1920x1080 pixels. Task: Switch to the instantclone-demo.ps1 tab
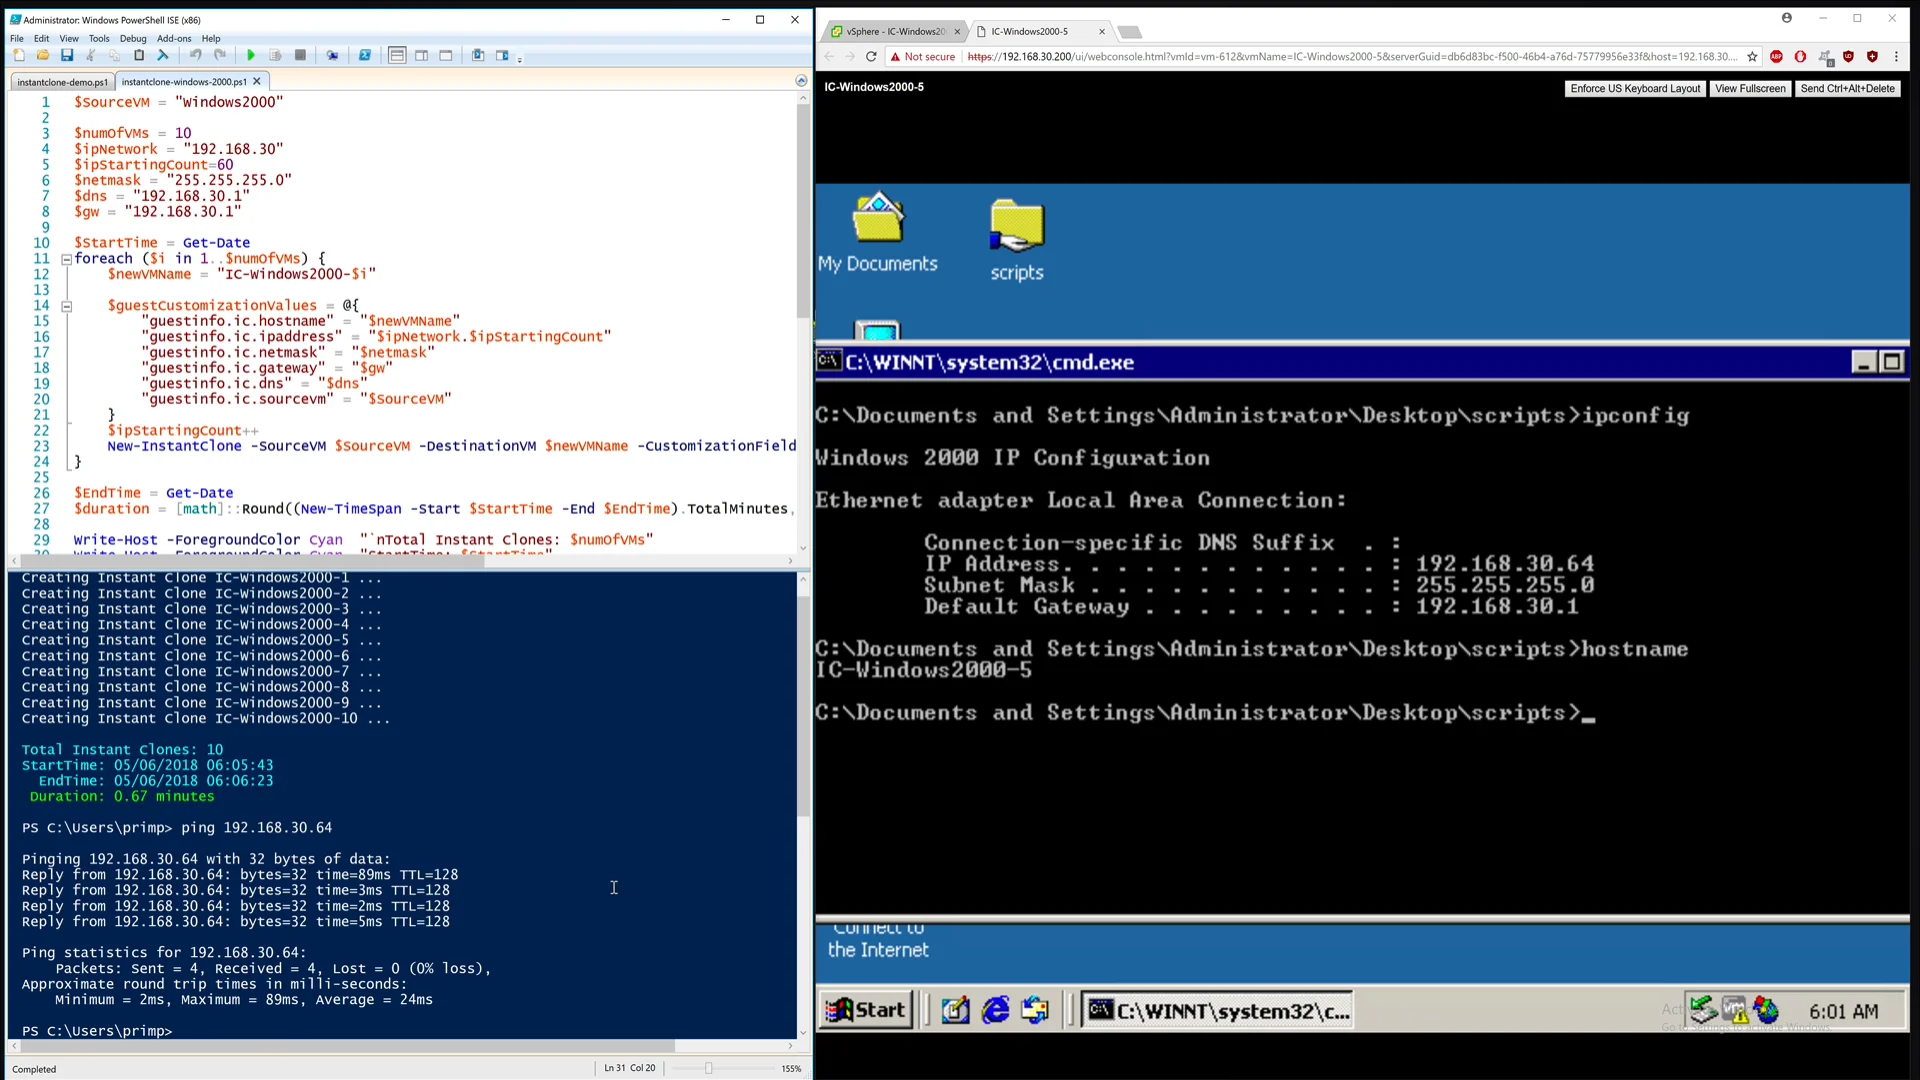(x=62, y=82)
